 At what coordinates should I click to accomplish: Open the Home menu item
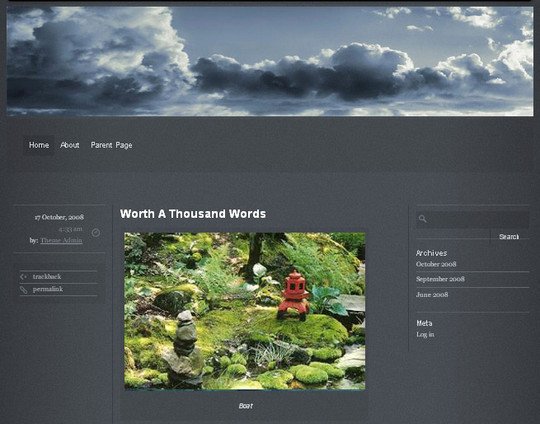39,145
